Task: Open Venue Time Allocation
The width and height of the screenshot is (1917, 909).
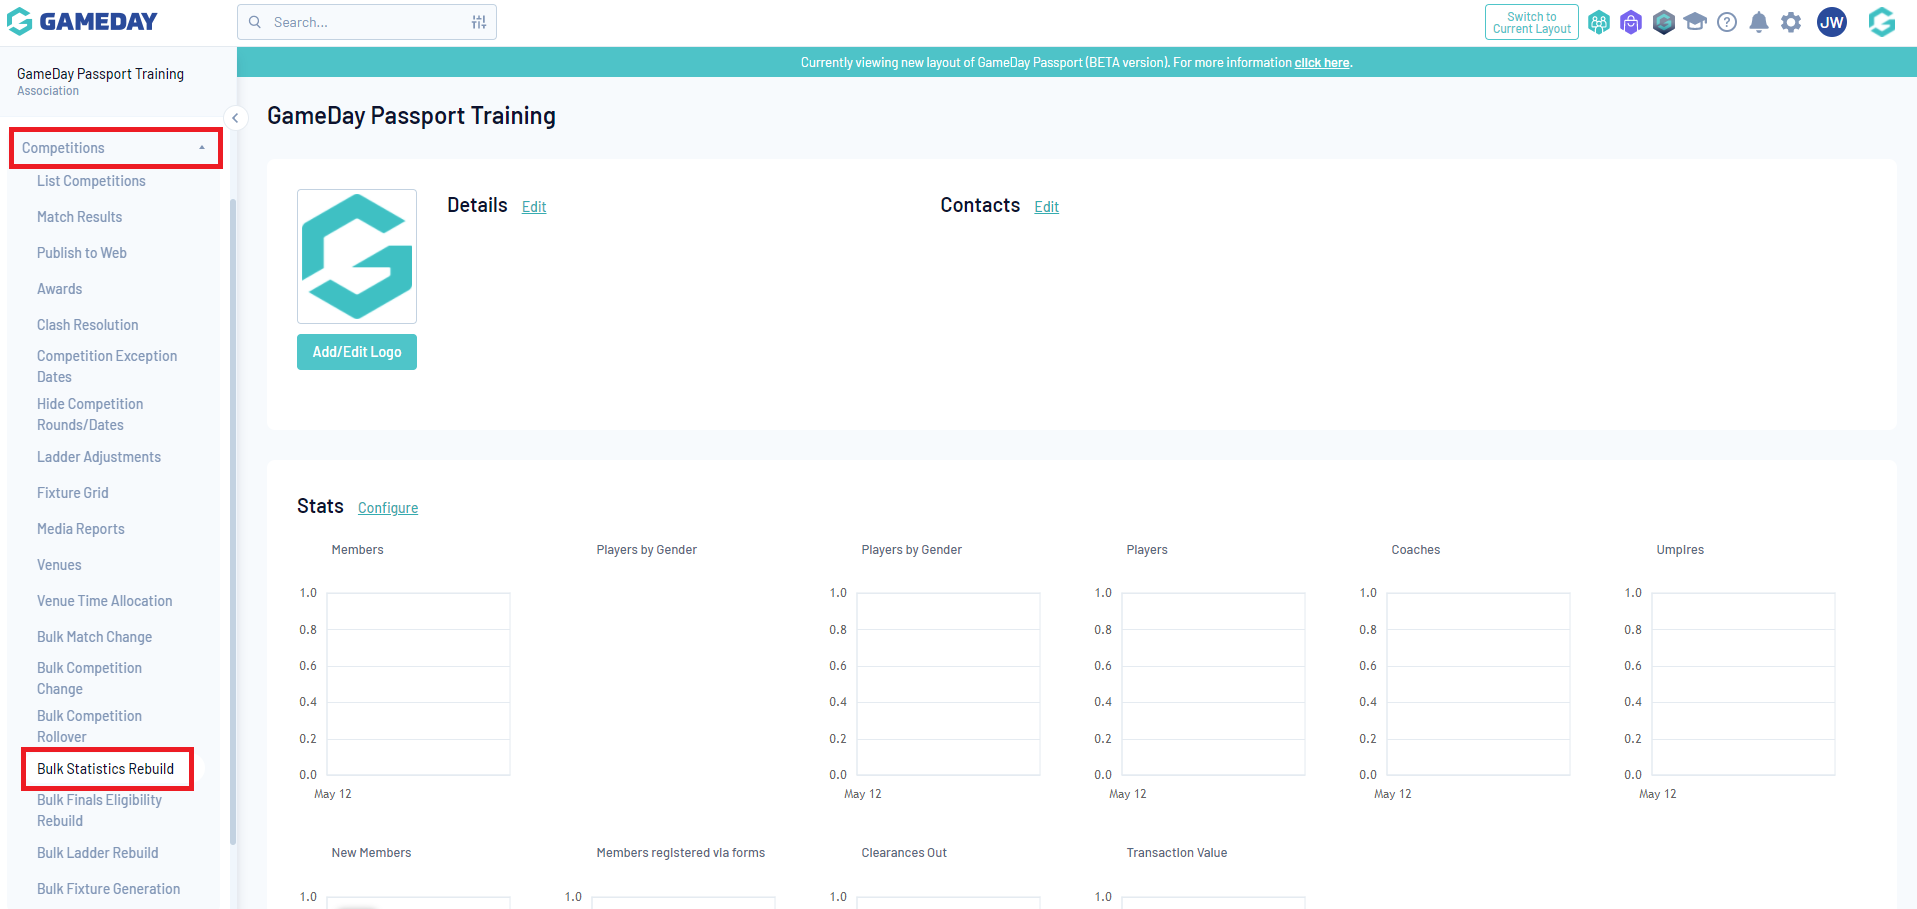Action: pos(105,601)
